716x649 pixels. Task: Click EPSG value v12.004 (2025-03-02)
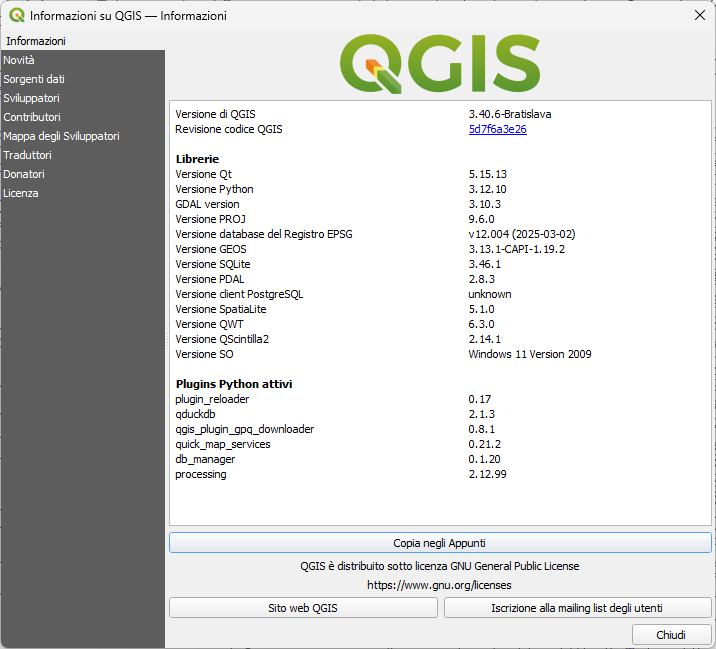[x=521, y=234]
